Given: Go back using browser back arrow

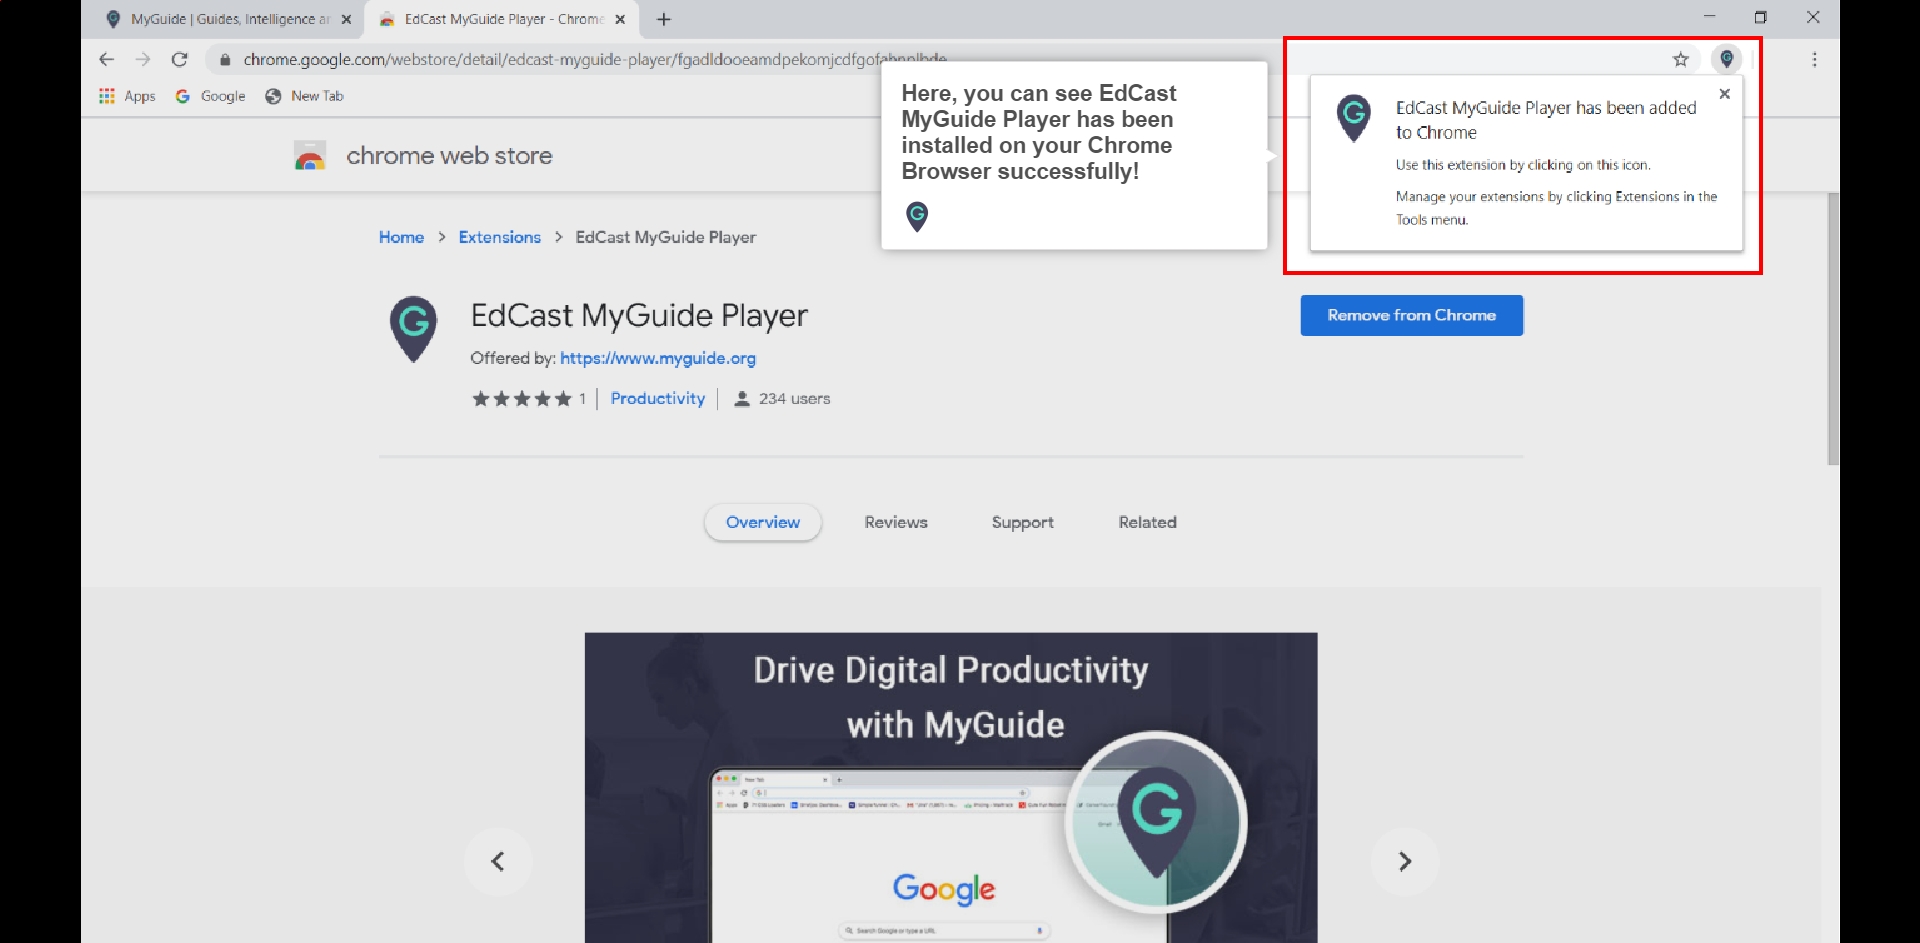Looking at the screenshot, I should 106,60.
